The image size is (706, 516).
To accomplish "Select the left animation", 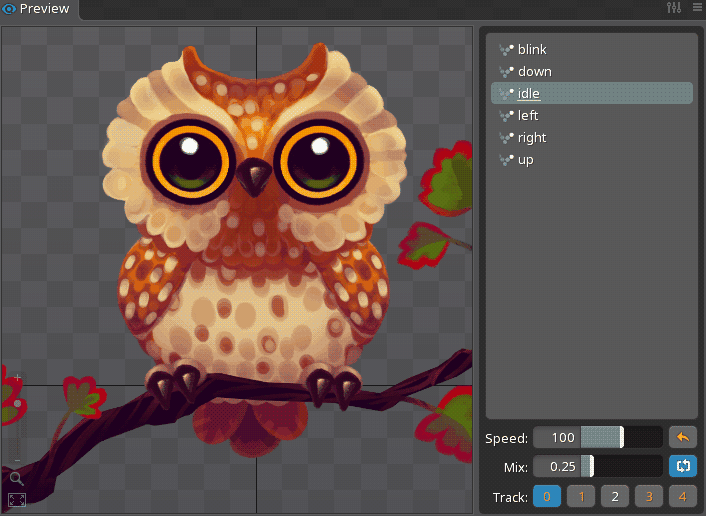I will tap(528, 115).
